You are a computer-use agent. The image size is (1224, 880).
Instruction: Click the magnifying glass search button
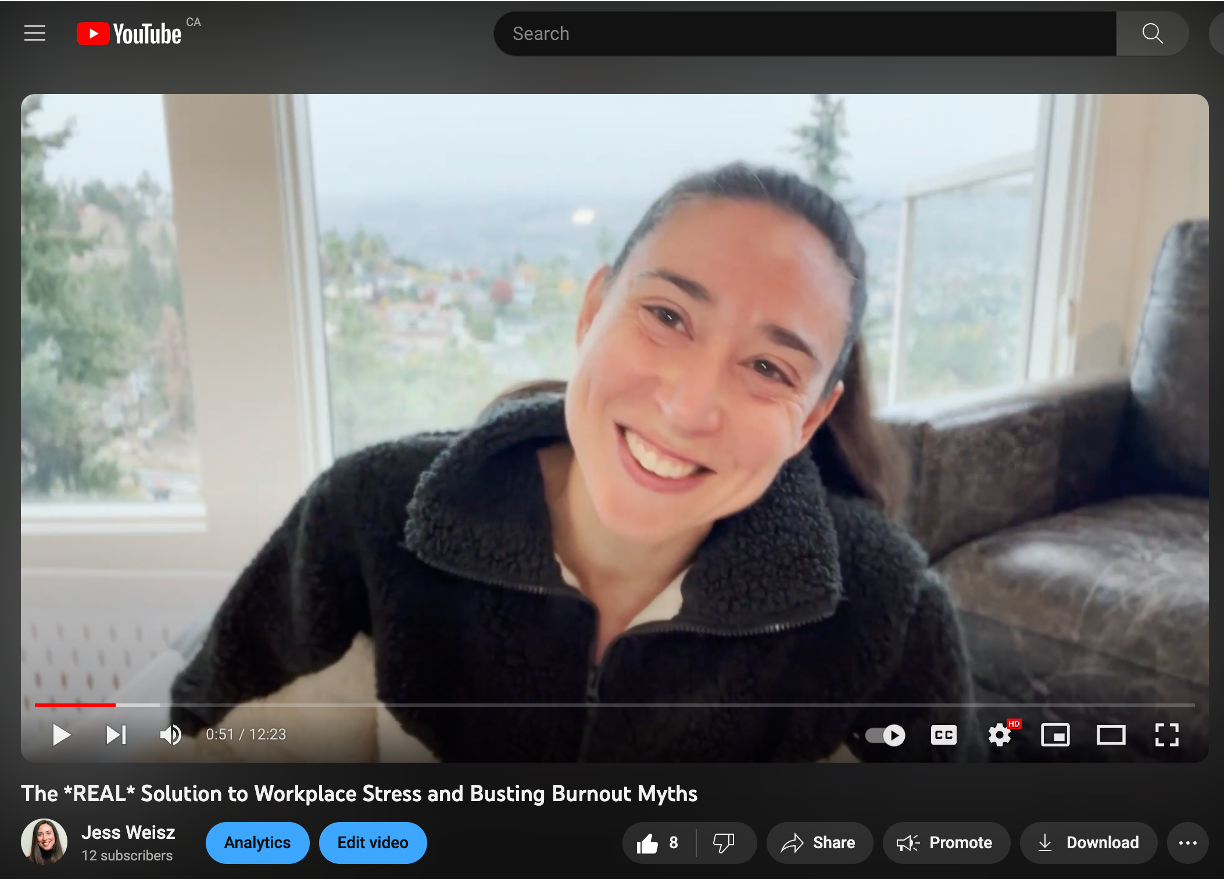tap(1152, 34)
